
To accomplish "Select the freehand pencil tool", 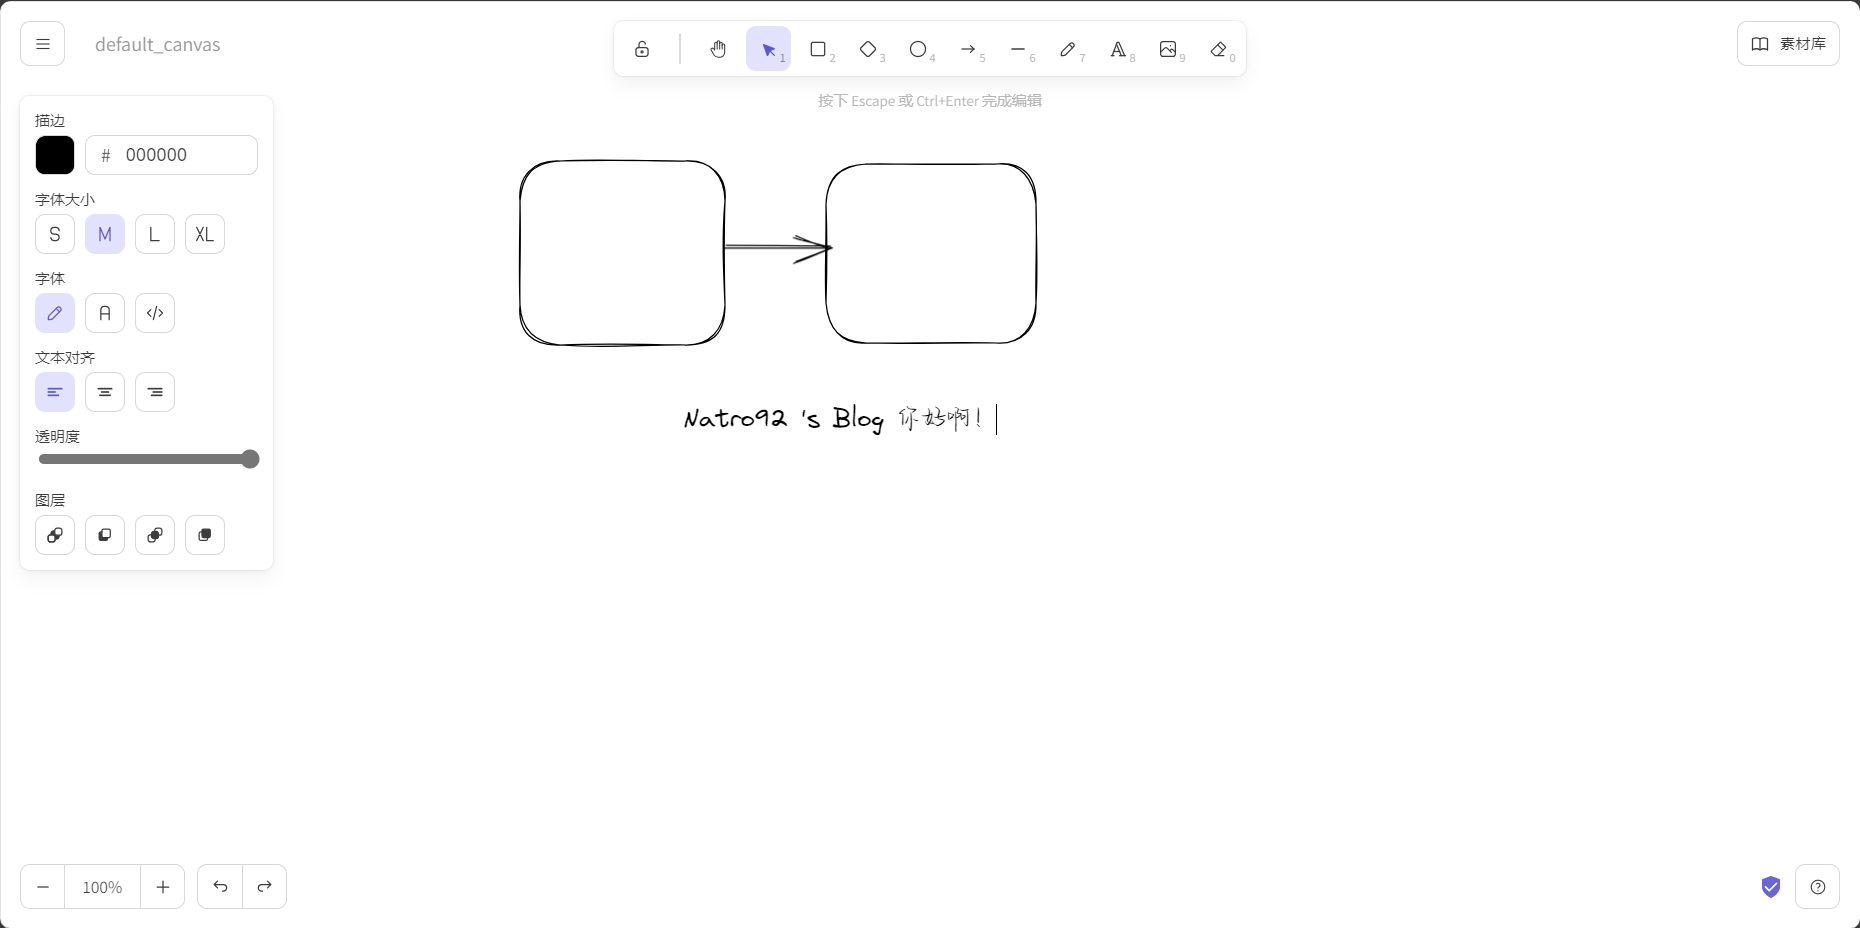I will 1068,49.
